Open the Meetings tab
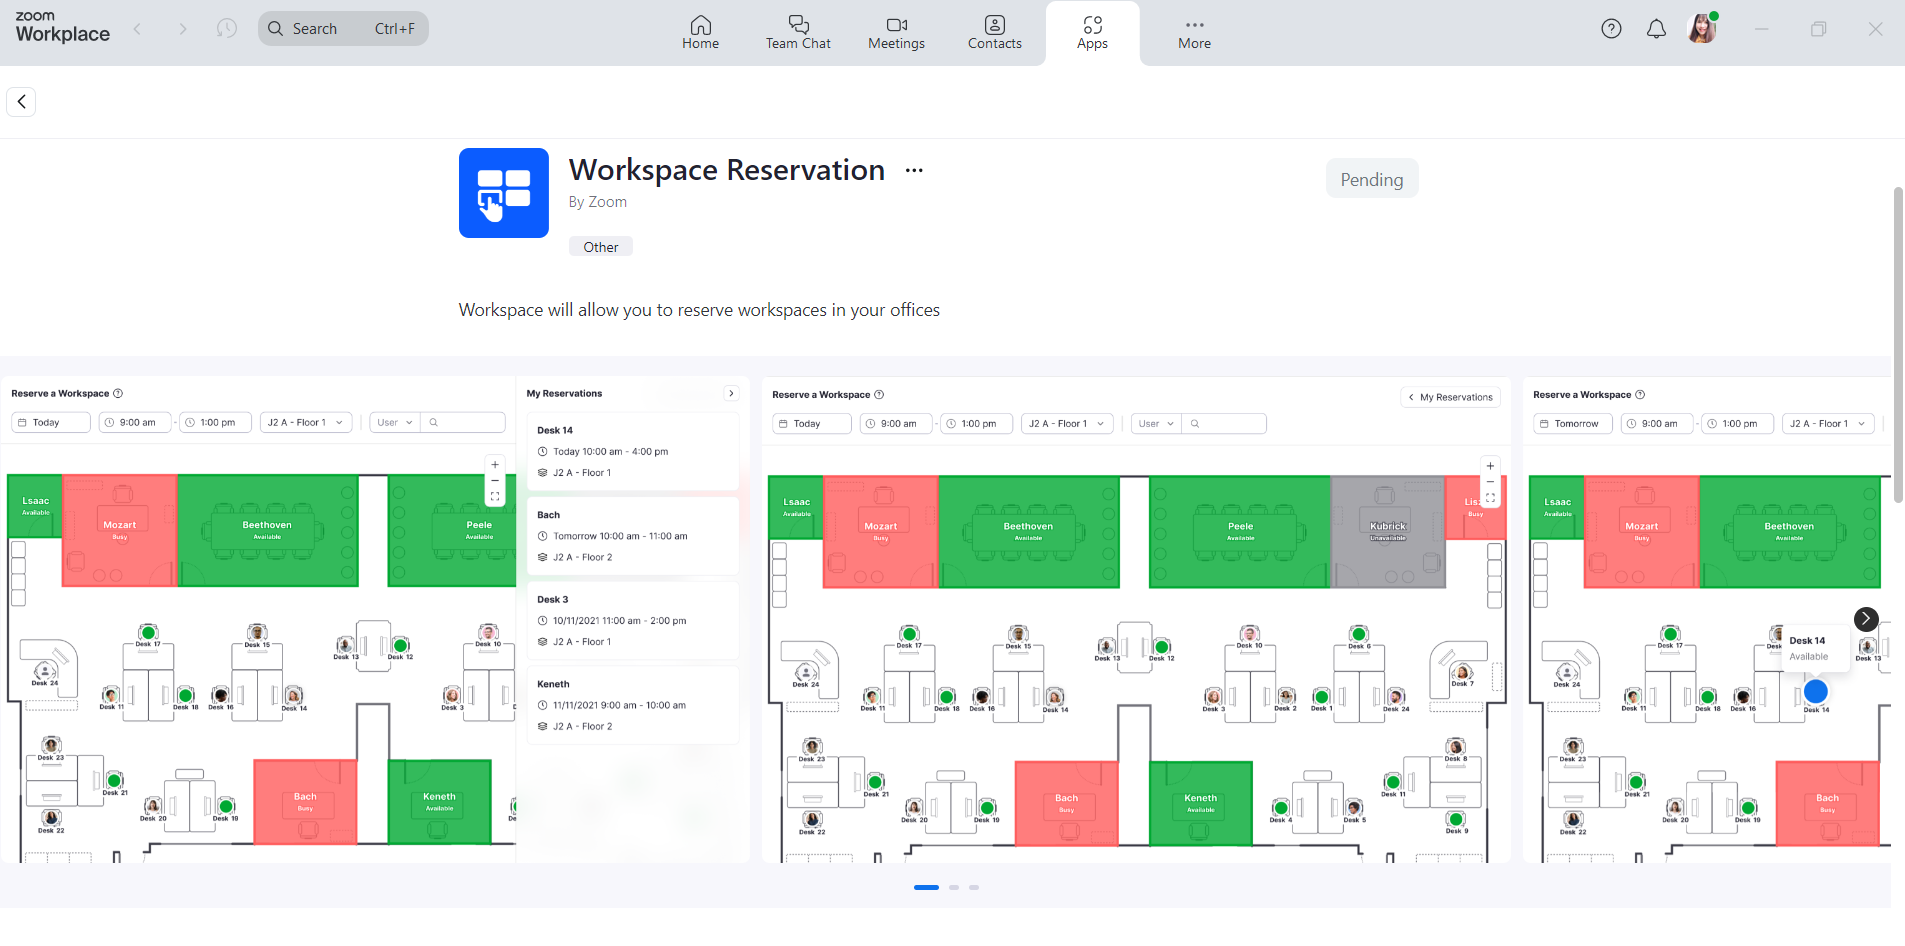 (x=896, y=33)
